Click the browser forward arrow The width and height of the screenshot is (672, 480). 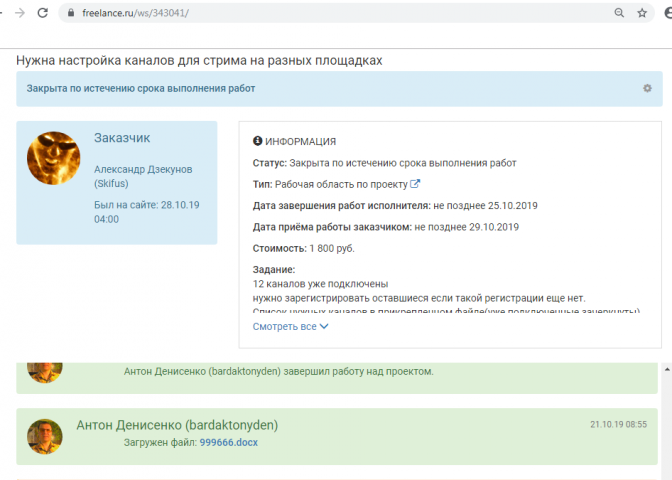pos(20,13)
